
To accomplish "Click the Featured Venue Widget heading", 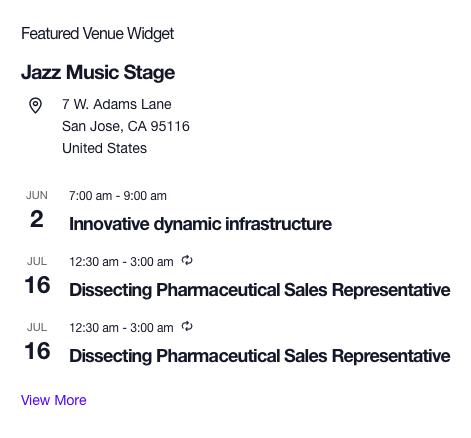I will click(x=98, y=34).
